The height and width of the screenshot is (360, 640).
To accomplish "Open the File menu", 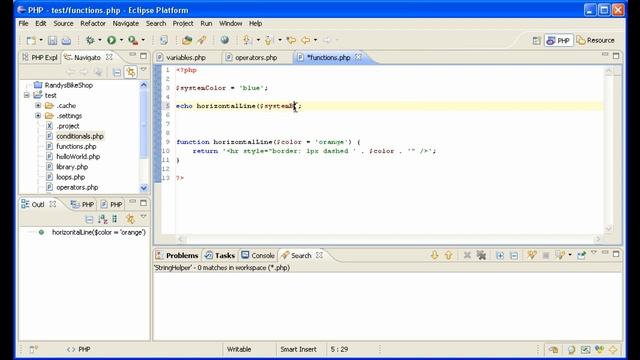I will (x=23, y=23).
